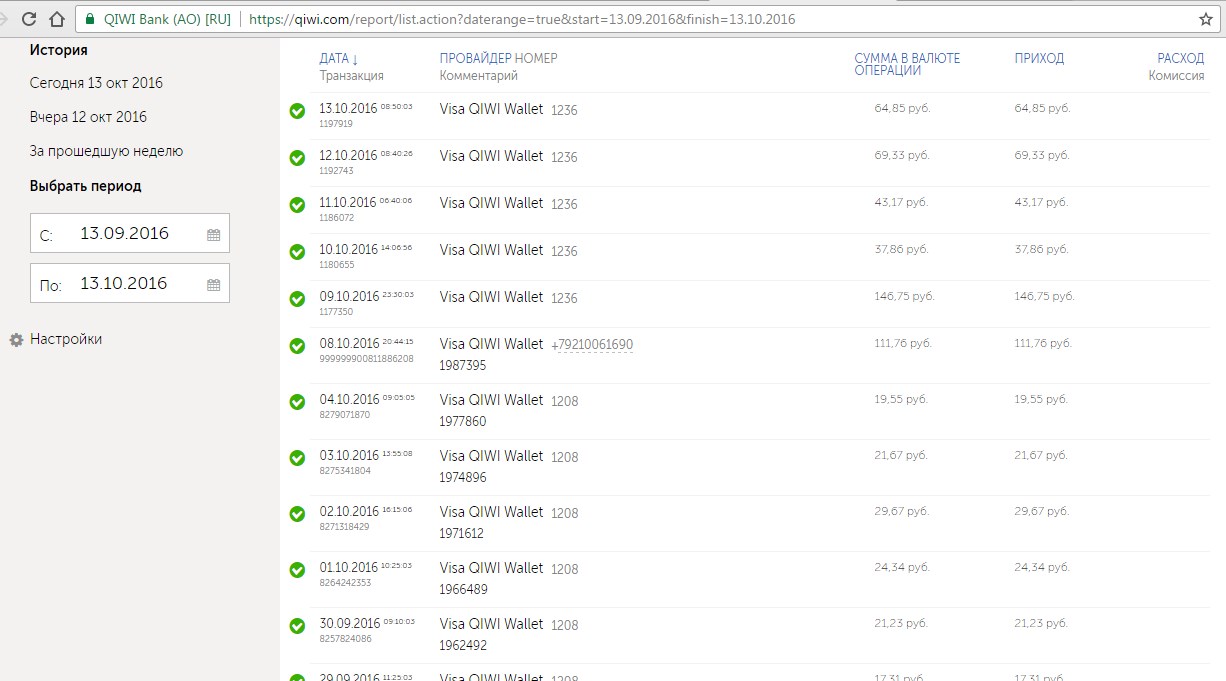Screen dimensions: 1226x681
Task: Click green status check of 03.10.2016 transaction
Action: click(297, 458)
